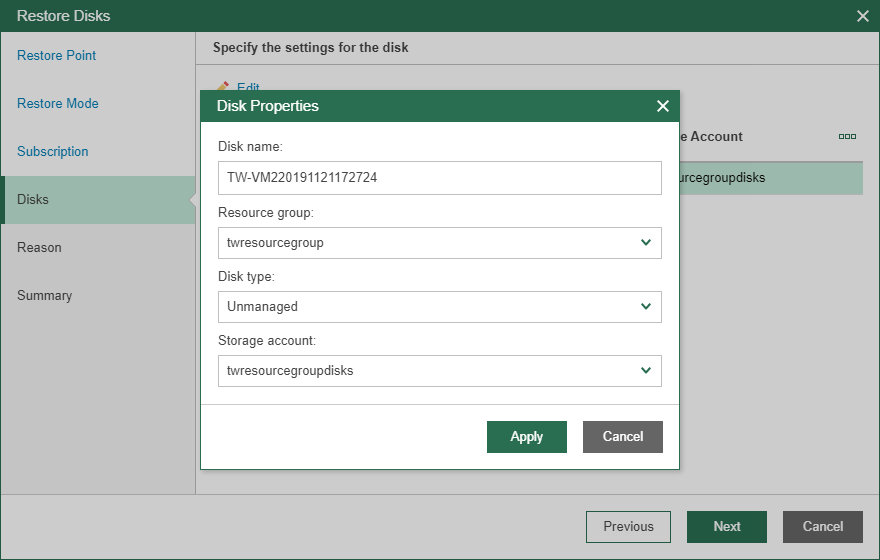This screenshot has width=880, height=560.
Task: Go to the Restore Point step
Action: pyautogui.click(x=57, y=55)
